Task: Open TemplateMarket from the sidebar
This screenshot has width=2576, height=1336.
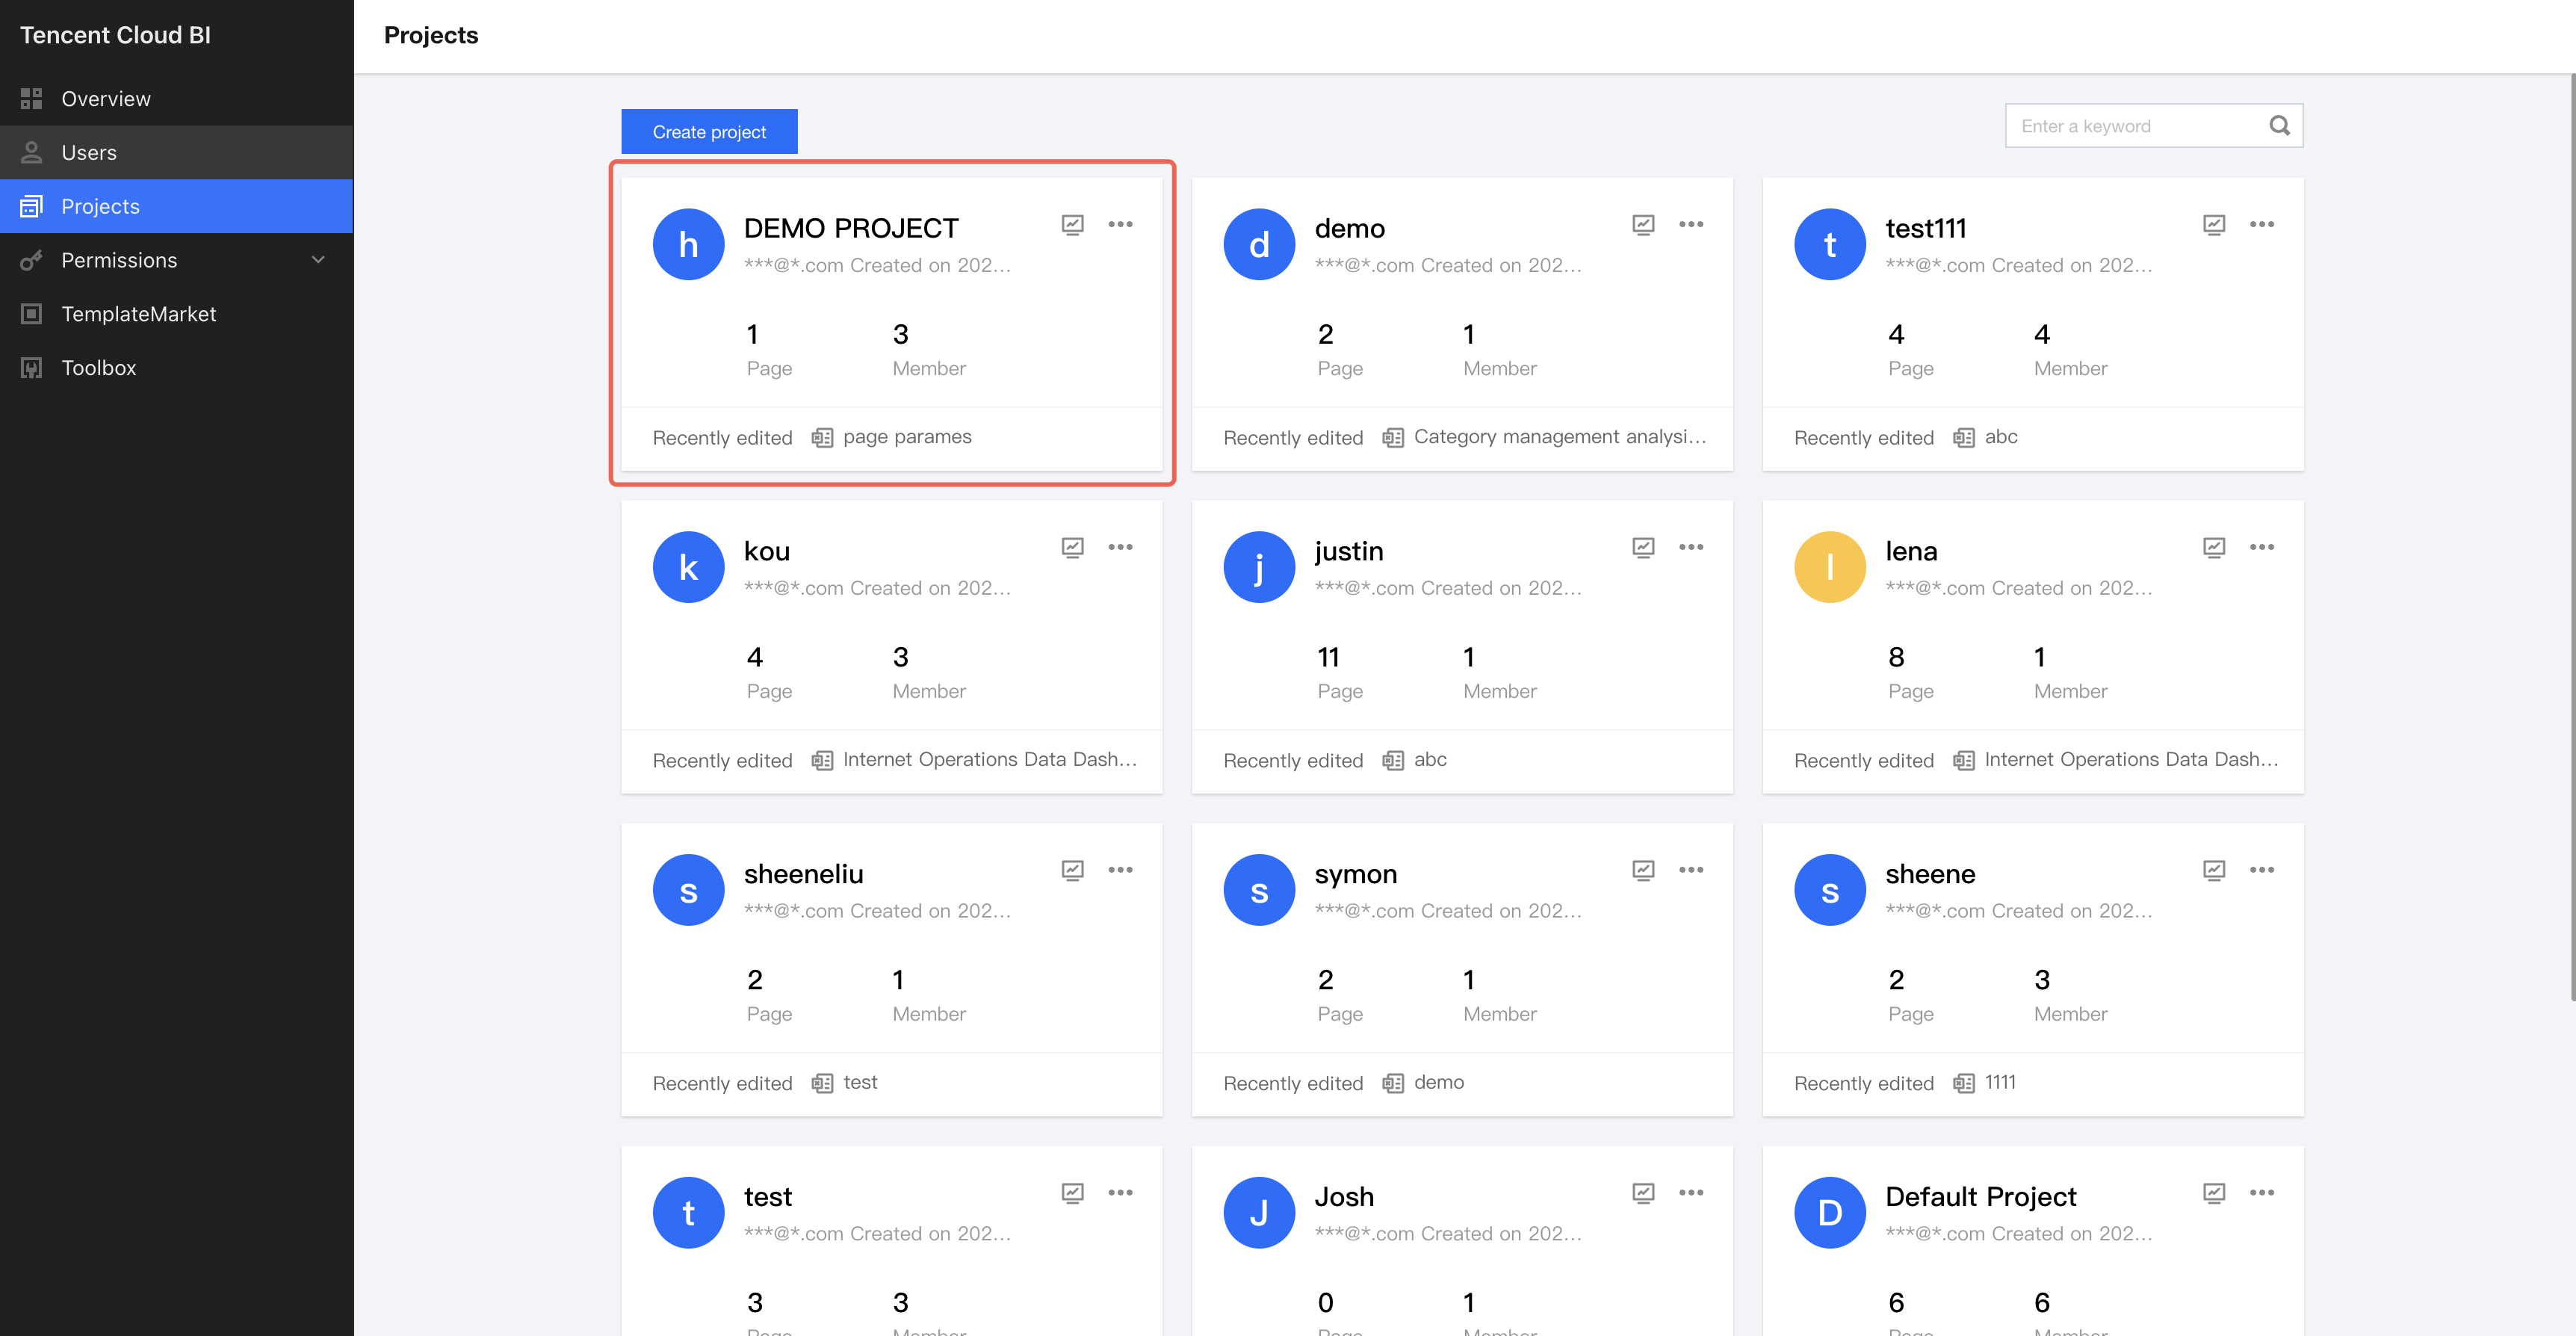Action: coord(138,314)
